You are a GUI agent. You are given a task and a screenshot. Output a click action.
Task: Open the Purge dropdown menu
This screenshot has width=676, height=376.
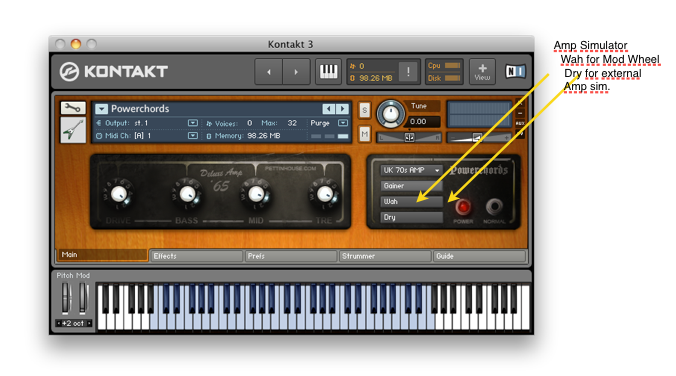tap(343, 123)
